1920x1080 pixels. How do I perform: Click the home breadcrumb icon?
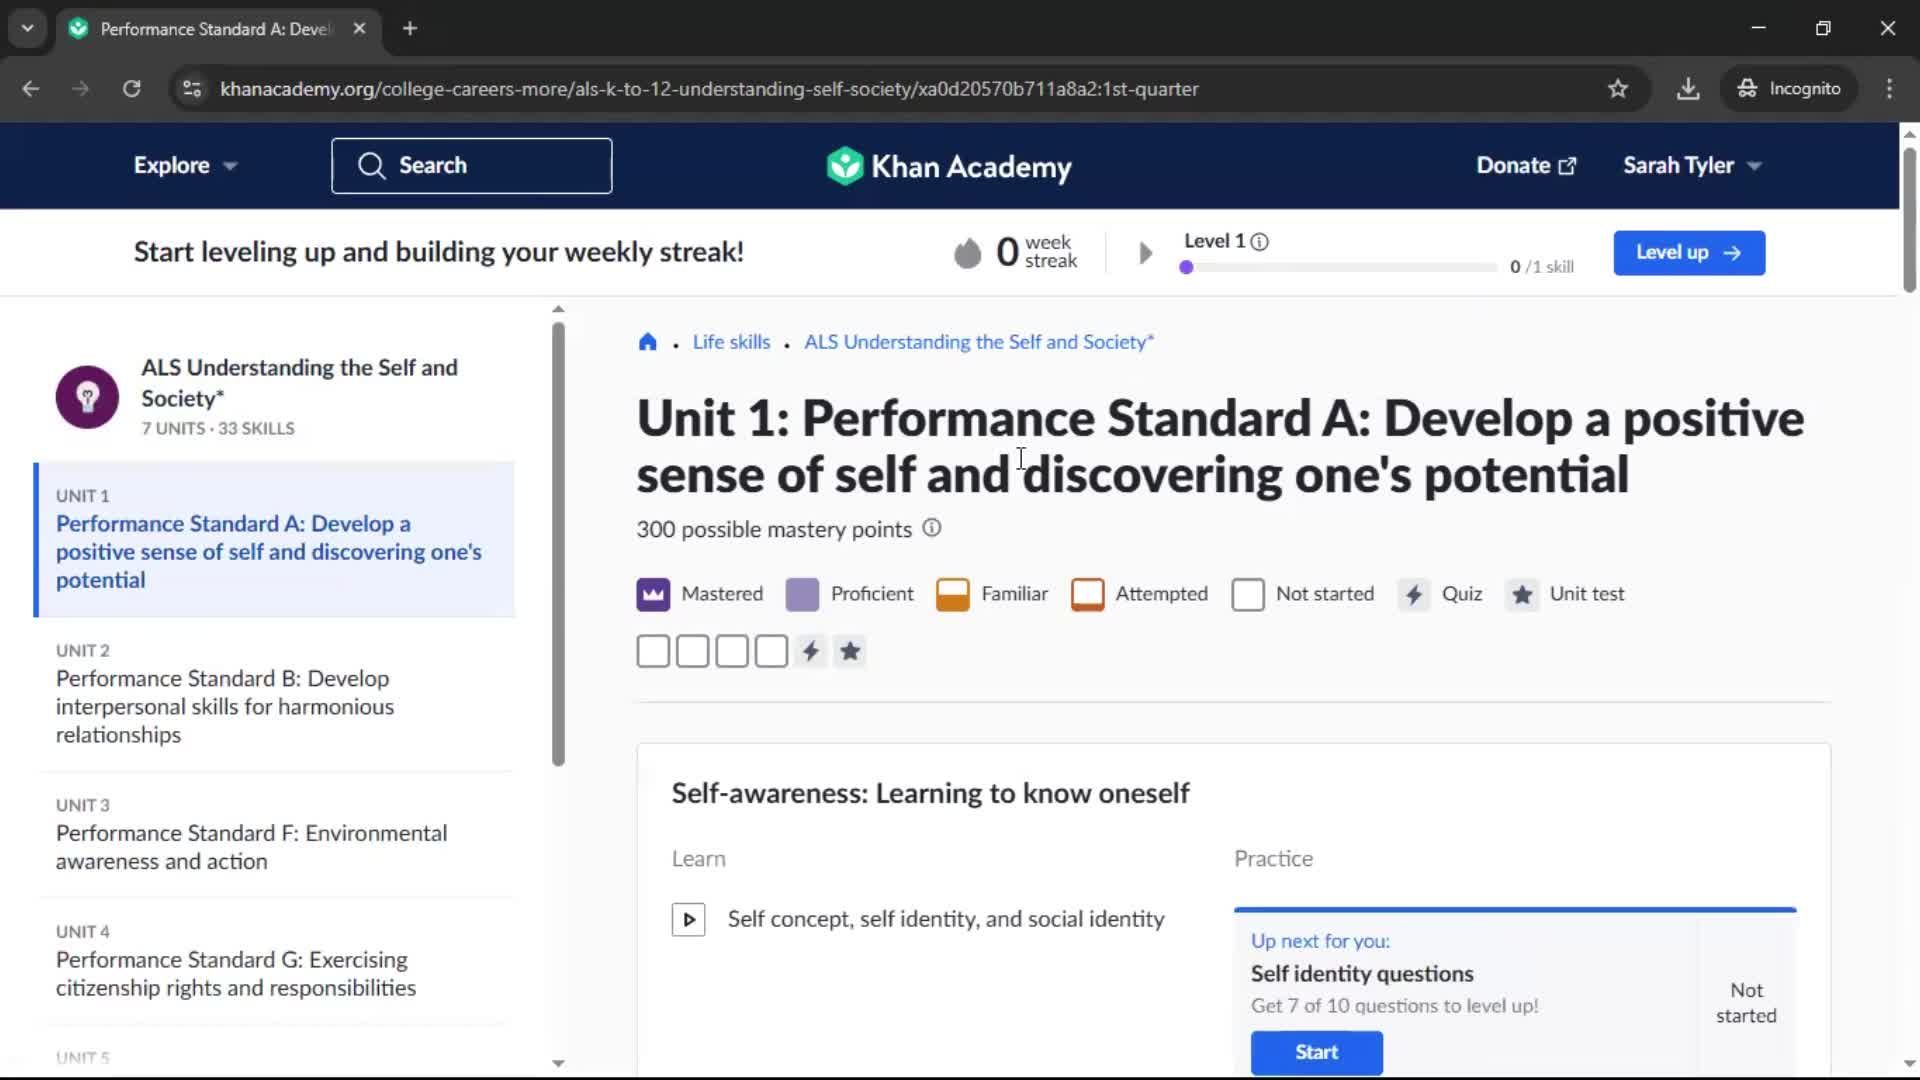click(647, 342)
